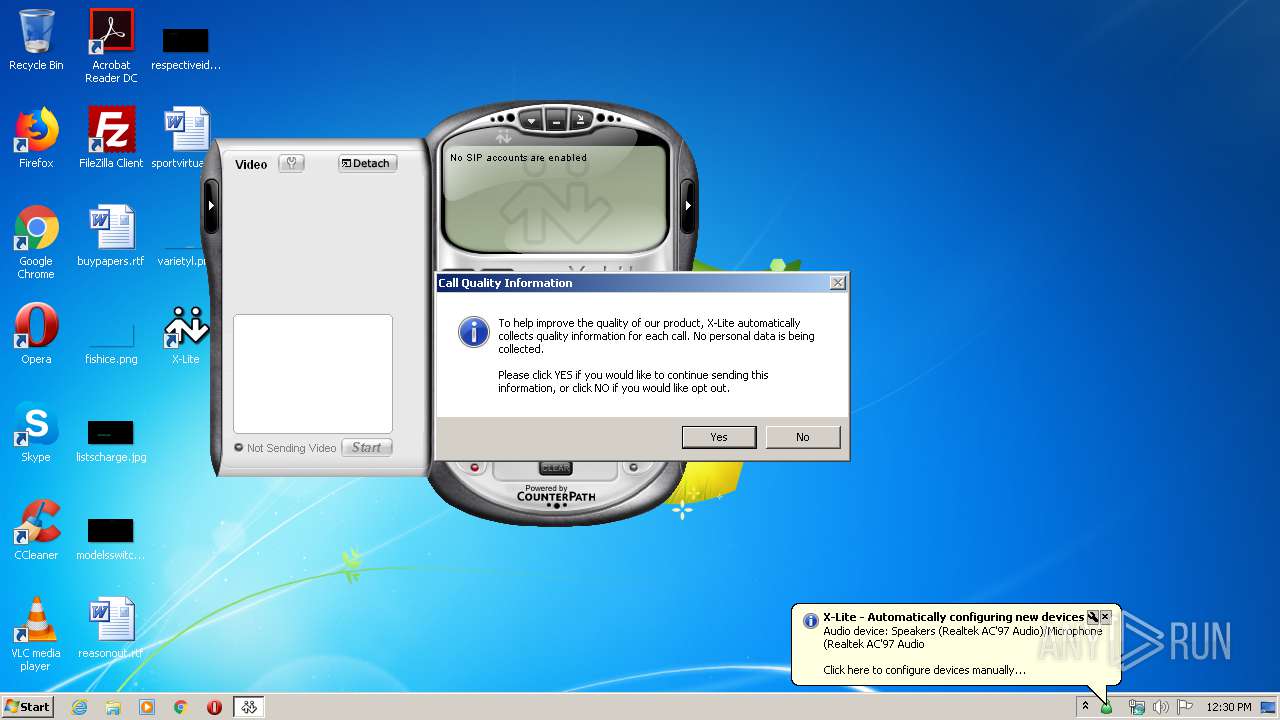Close the Call Quality Information dialog
Screen dimensions: 1280x720
point(838,283)
